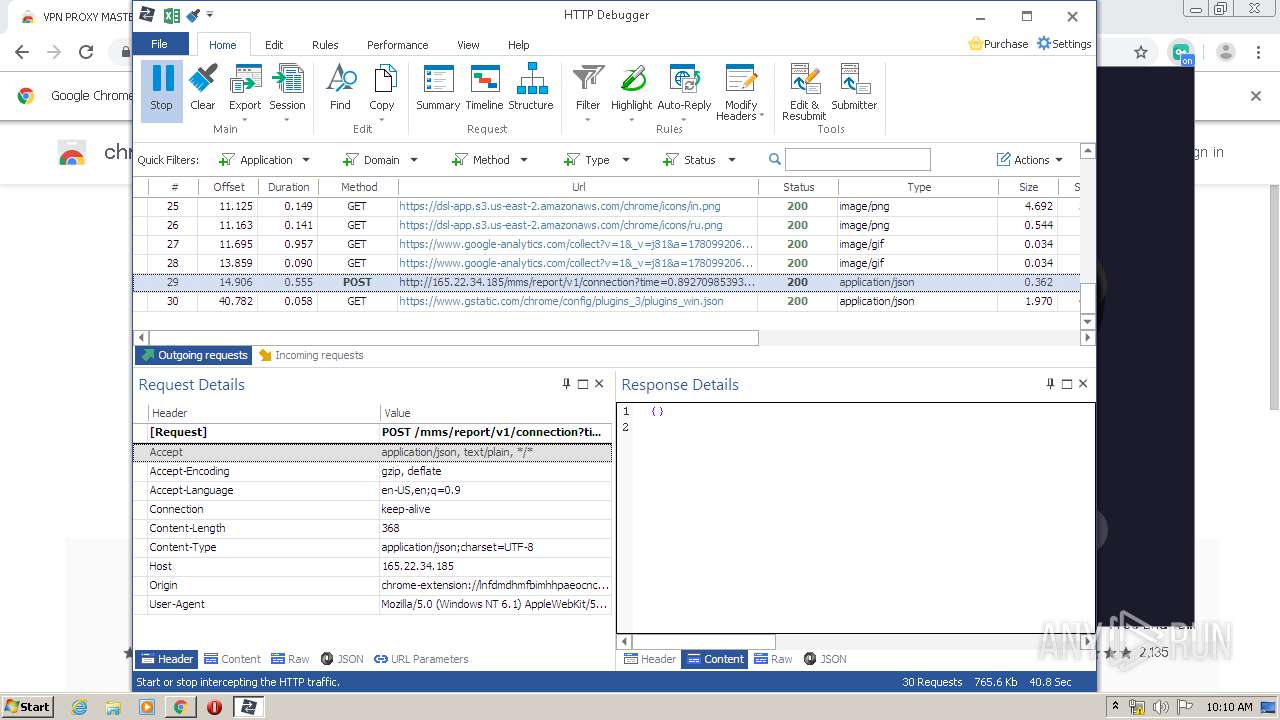Switch to the View ribbon tab
This screenshot has width=1280, height=720.
point(468,45)
